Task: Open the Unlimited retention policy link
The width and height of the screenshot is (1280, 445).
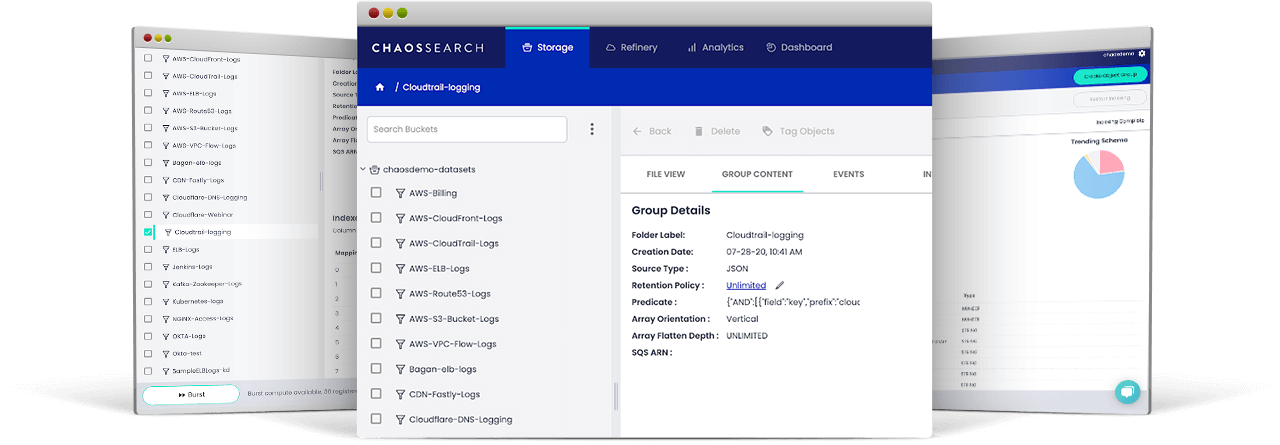Action: (x=746, y=285)
